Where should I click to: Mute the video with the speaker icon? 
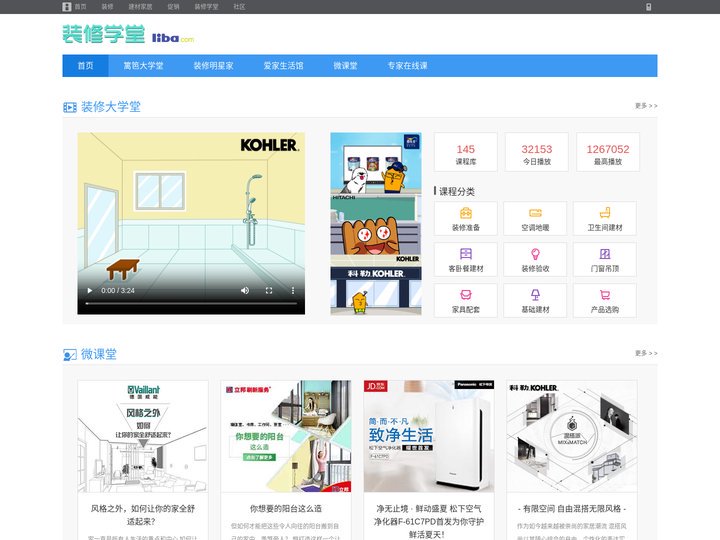click(x=245, y=291)
